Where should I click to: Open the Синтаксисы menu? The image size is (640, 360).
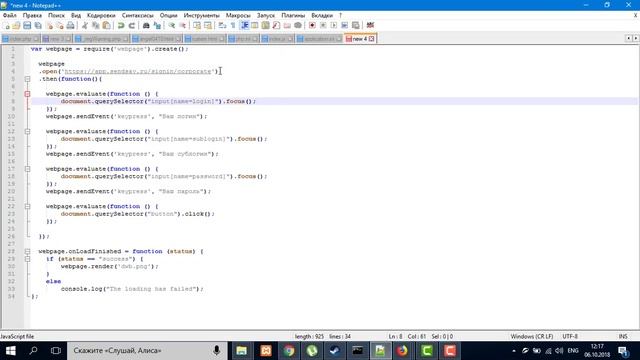(138, 15)
